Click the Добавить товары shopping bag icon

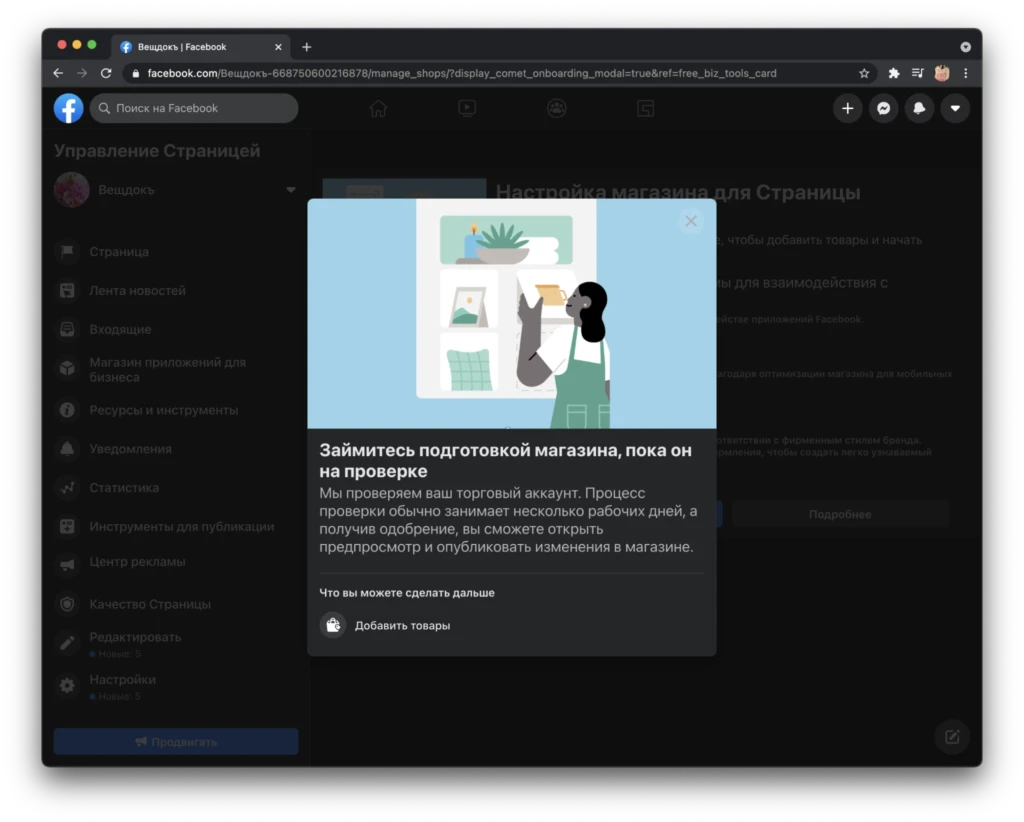pos(333,625)
